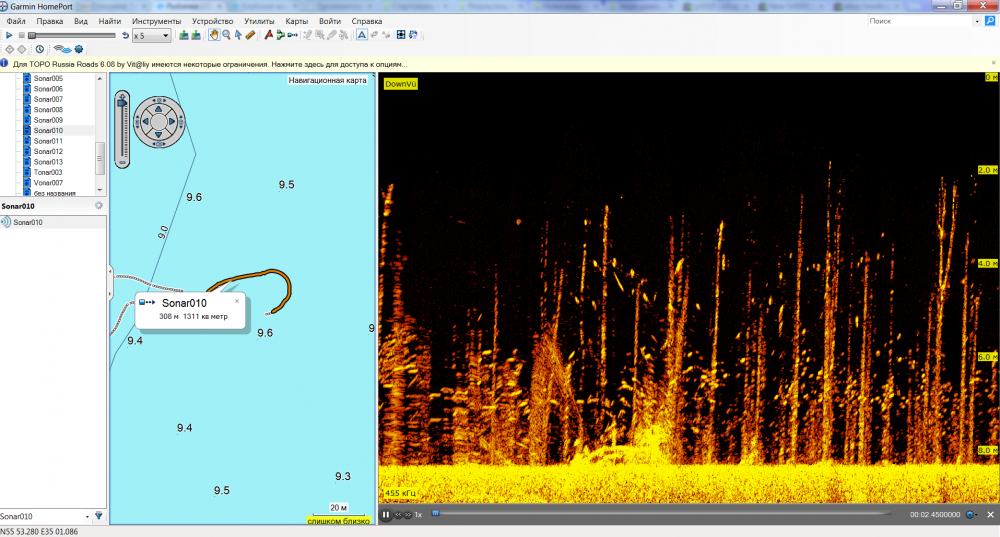The image size is (1000, 537).
Task: Open the Карты menu
Action: (296, 21)
